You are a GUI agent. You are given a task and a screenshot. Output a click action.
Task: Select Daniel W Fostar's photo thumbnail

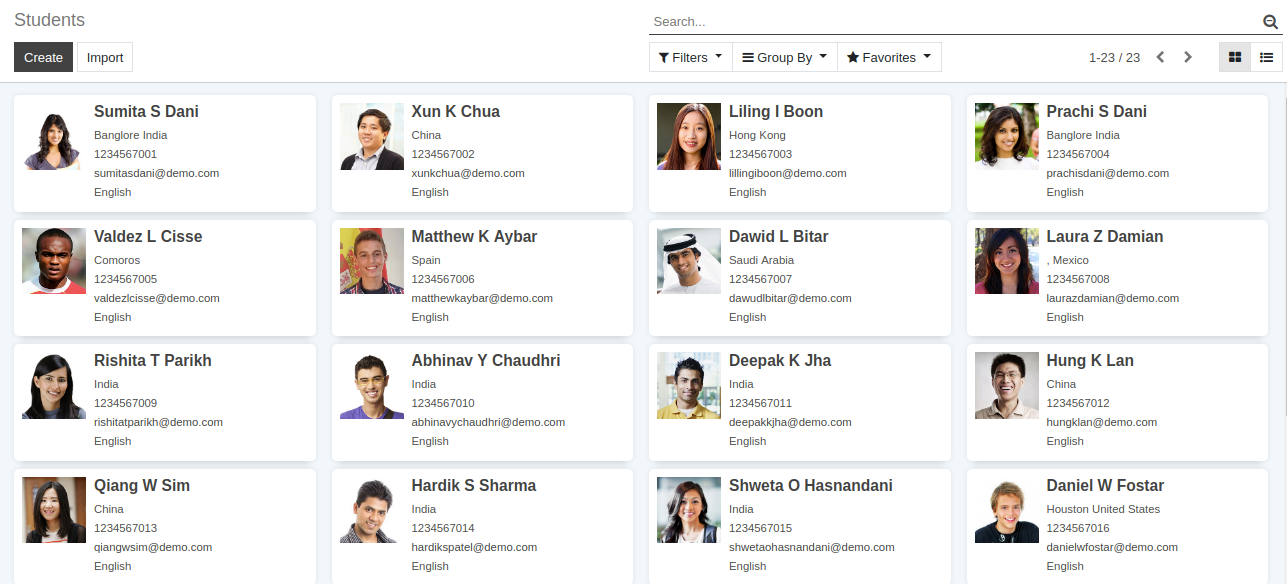tap(1007, 510)
